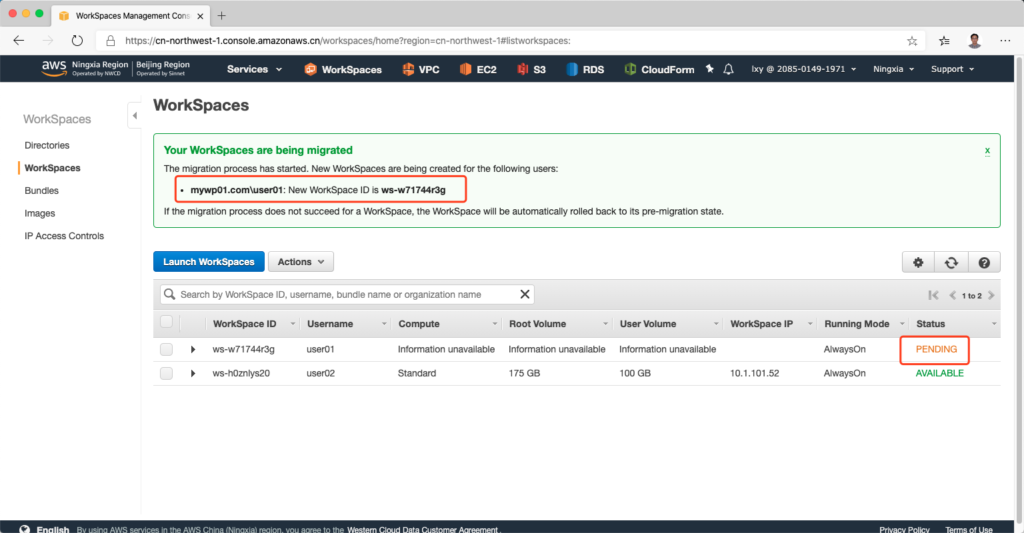The width and height of the screenshot is (1024, 533).
Task: Dismiss the migration notice banner
Action: (987, 151)
